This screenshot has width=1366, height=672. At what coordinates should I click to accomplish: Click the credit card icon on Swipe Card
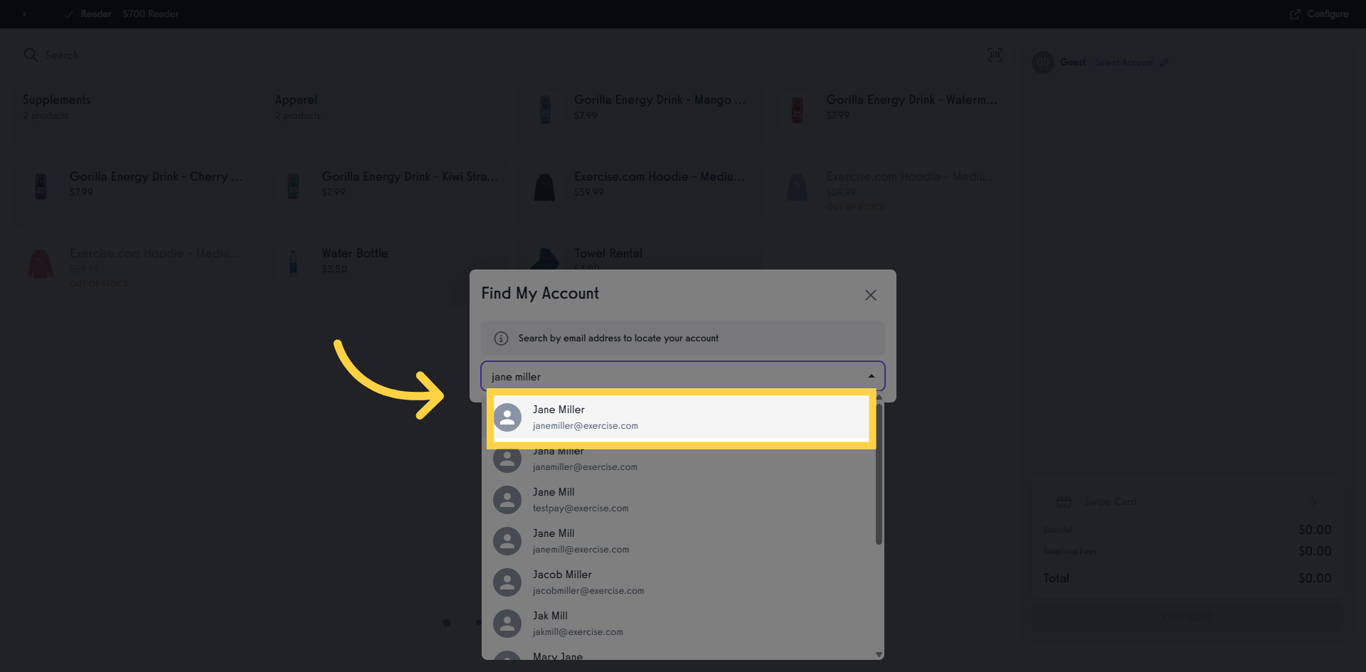point(1062,501)
